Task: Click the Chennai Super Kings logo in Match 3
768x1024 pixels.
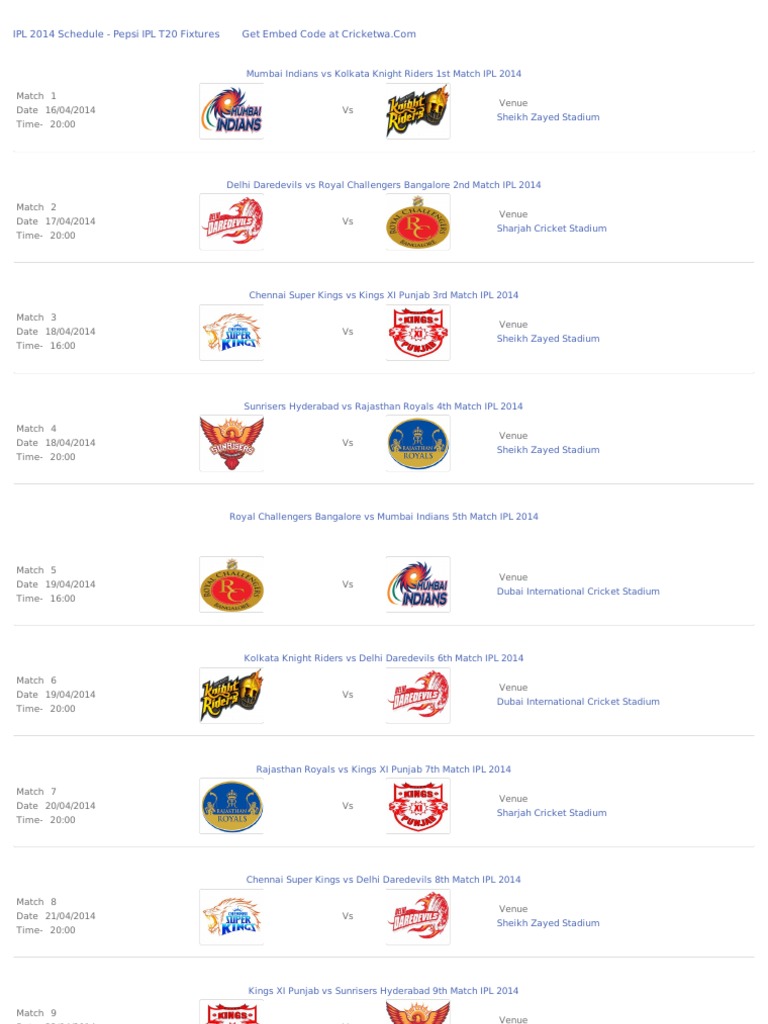Action: (x=231, y=332)
